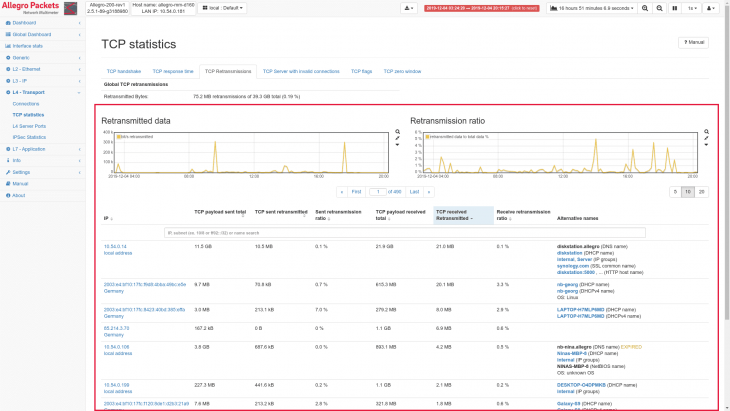
Task: Switch to the TCP handshake tab
Action: (x=124, y=72)
